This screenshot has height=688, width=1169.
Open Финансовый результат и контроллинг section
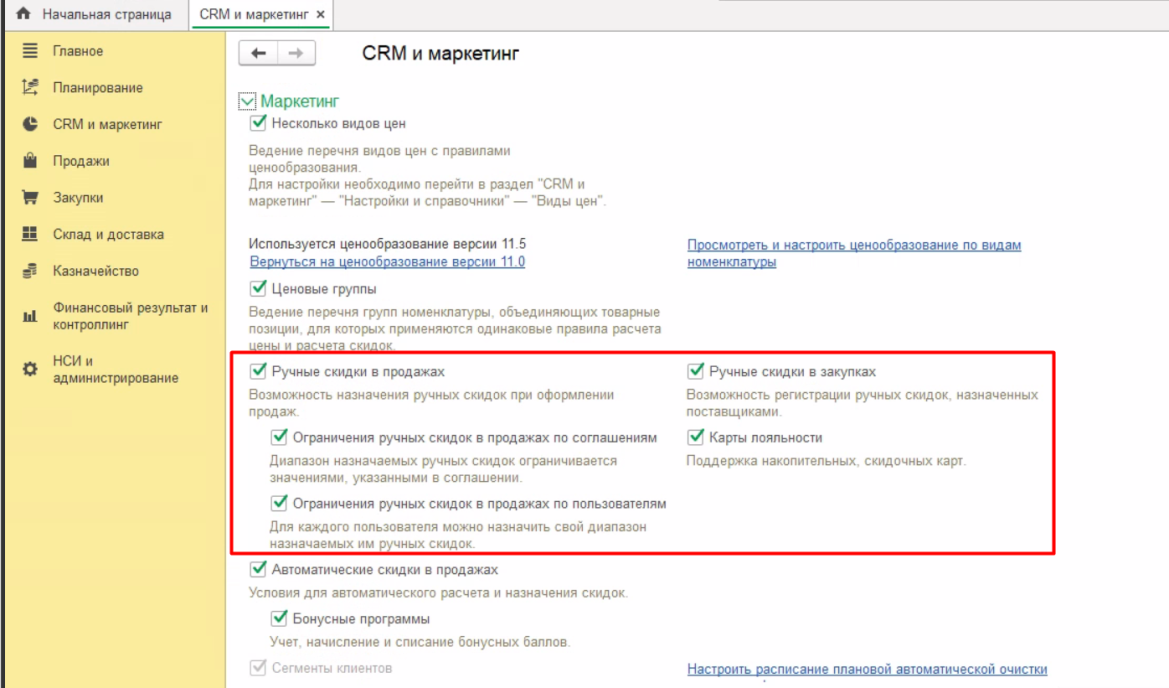[130, 316]
